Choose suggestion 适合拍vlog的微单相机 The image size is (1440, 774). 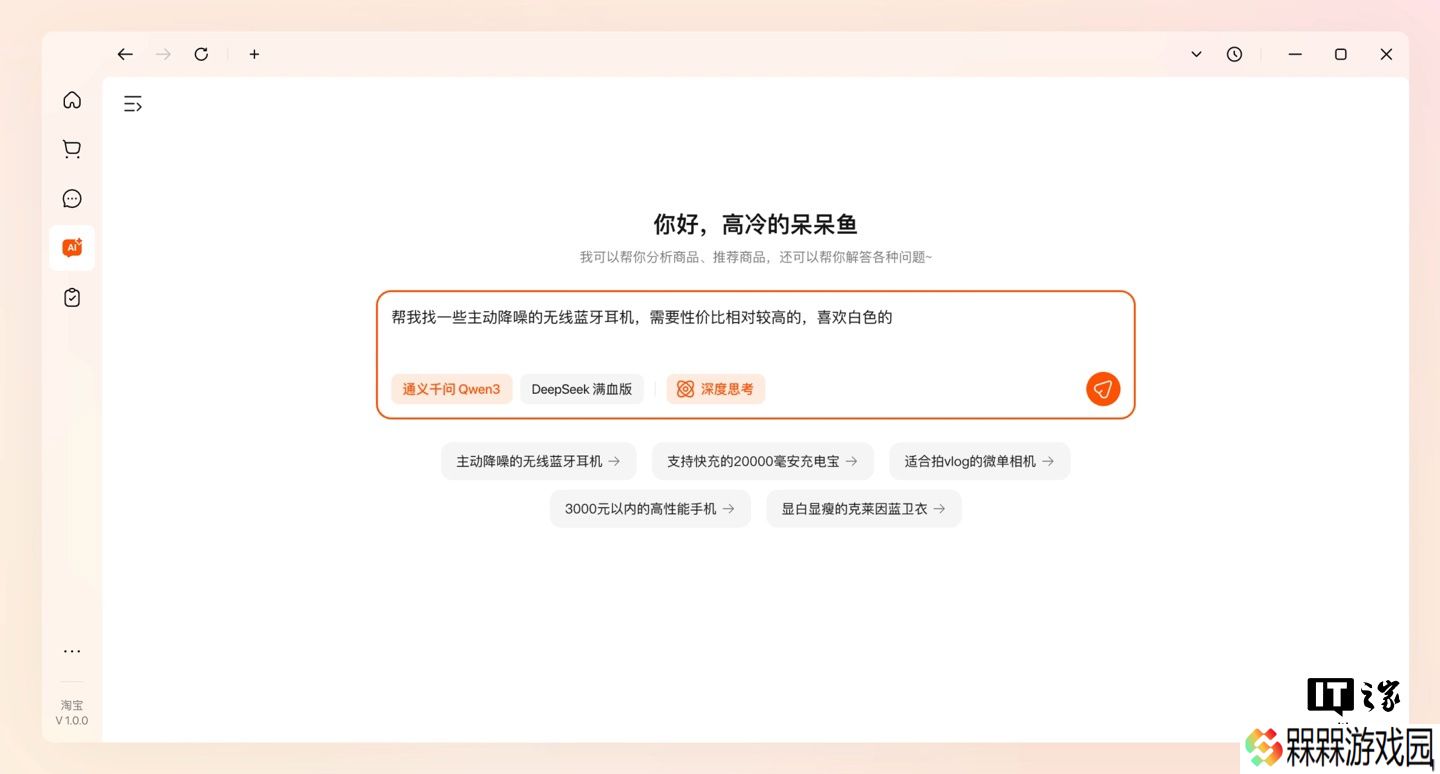point(979,461)
